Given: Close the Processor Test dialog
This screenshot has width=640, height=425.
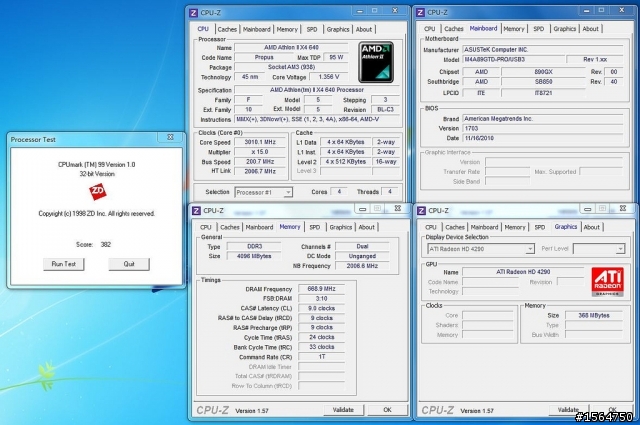Looking at the screenshot, I should (171, 137).
